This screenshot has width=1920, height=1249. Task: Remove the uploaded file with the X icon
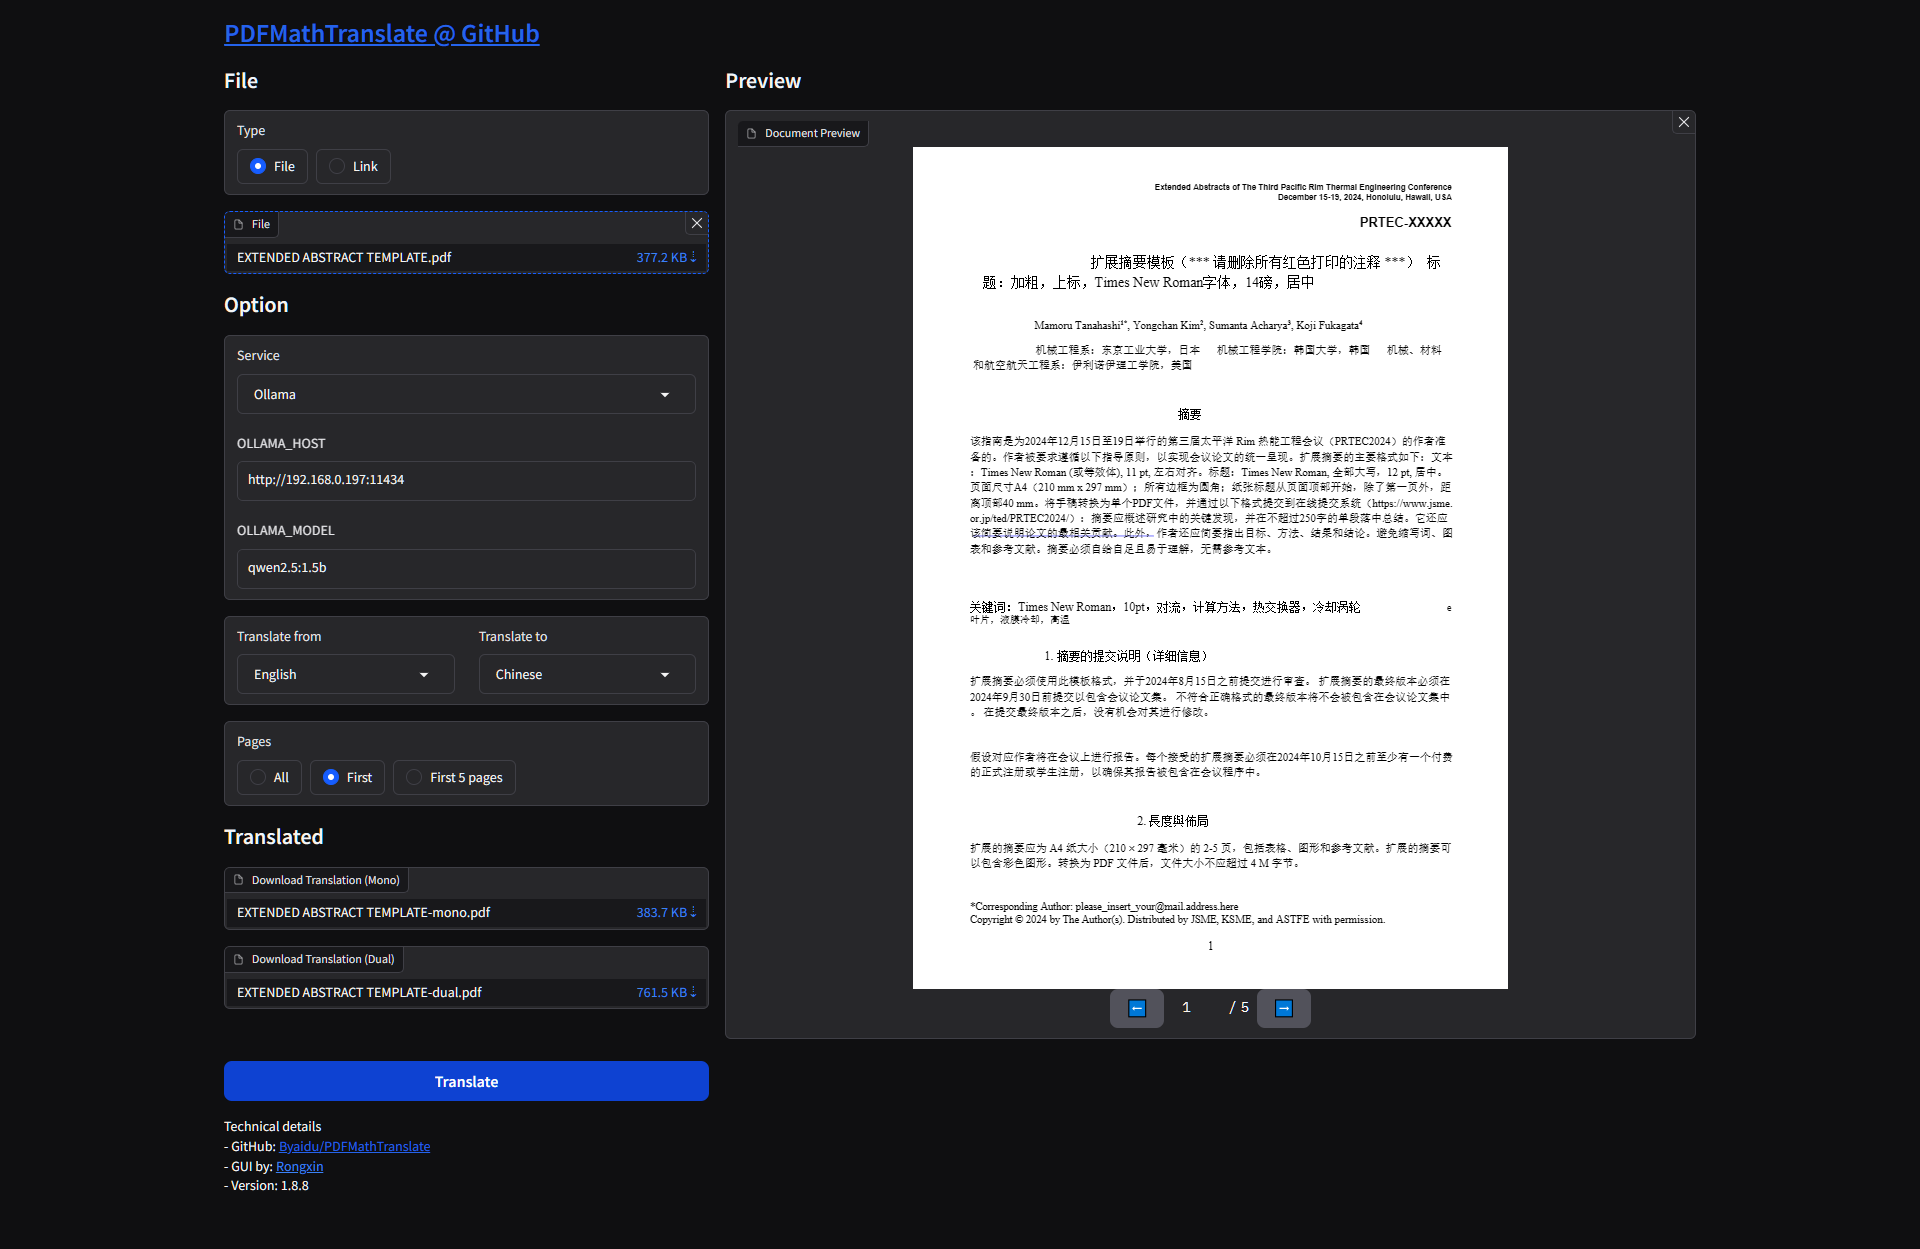pyautogui.click(x=697, y=223)
